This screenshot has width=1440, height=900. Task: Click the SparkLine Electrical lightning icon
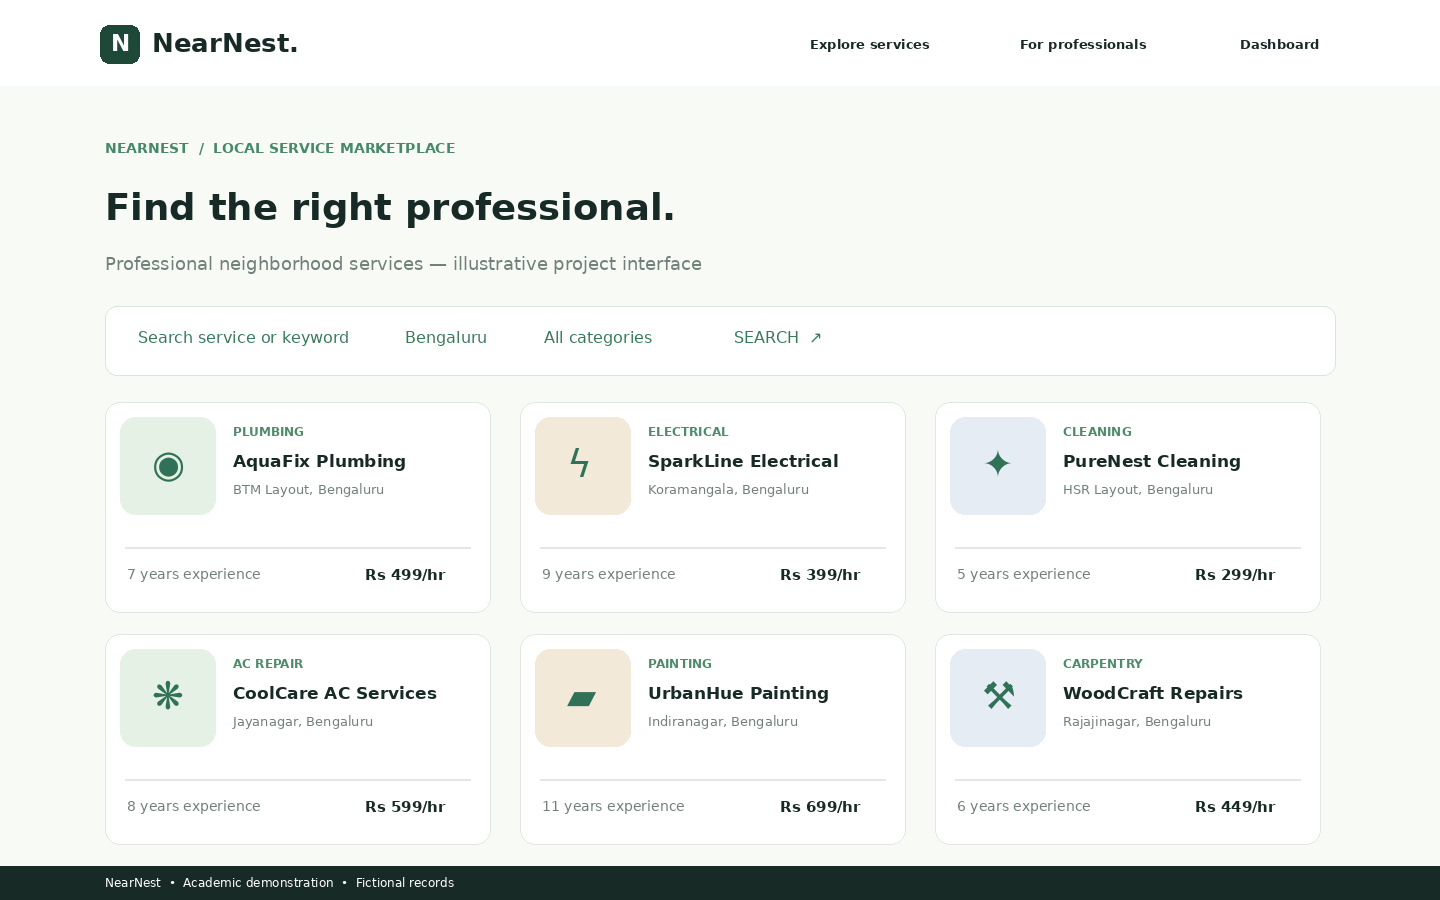(583, 466)
